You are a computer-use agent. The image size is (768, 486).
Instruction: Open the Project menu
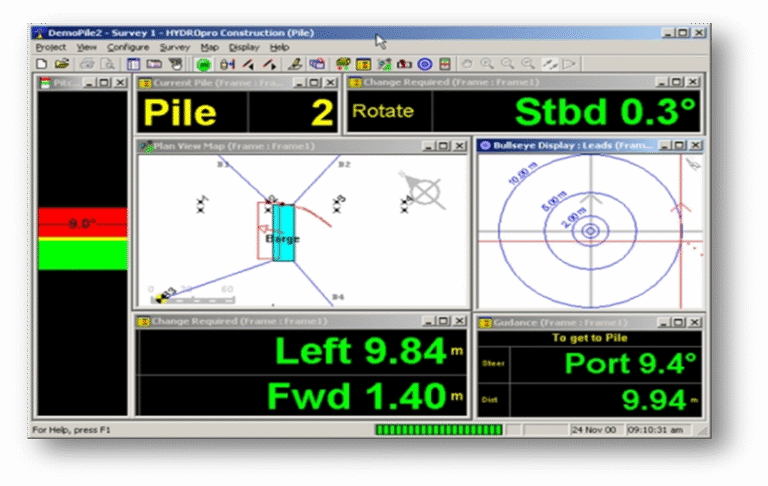point(50,47)
